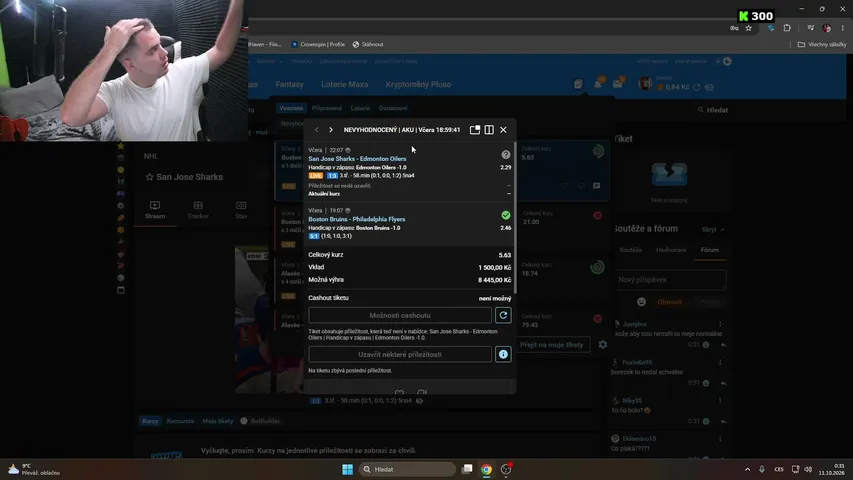Click the Hledat search on page
This screenshot has width=853, height=480.
click(713, 110)
